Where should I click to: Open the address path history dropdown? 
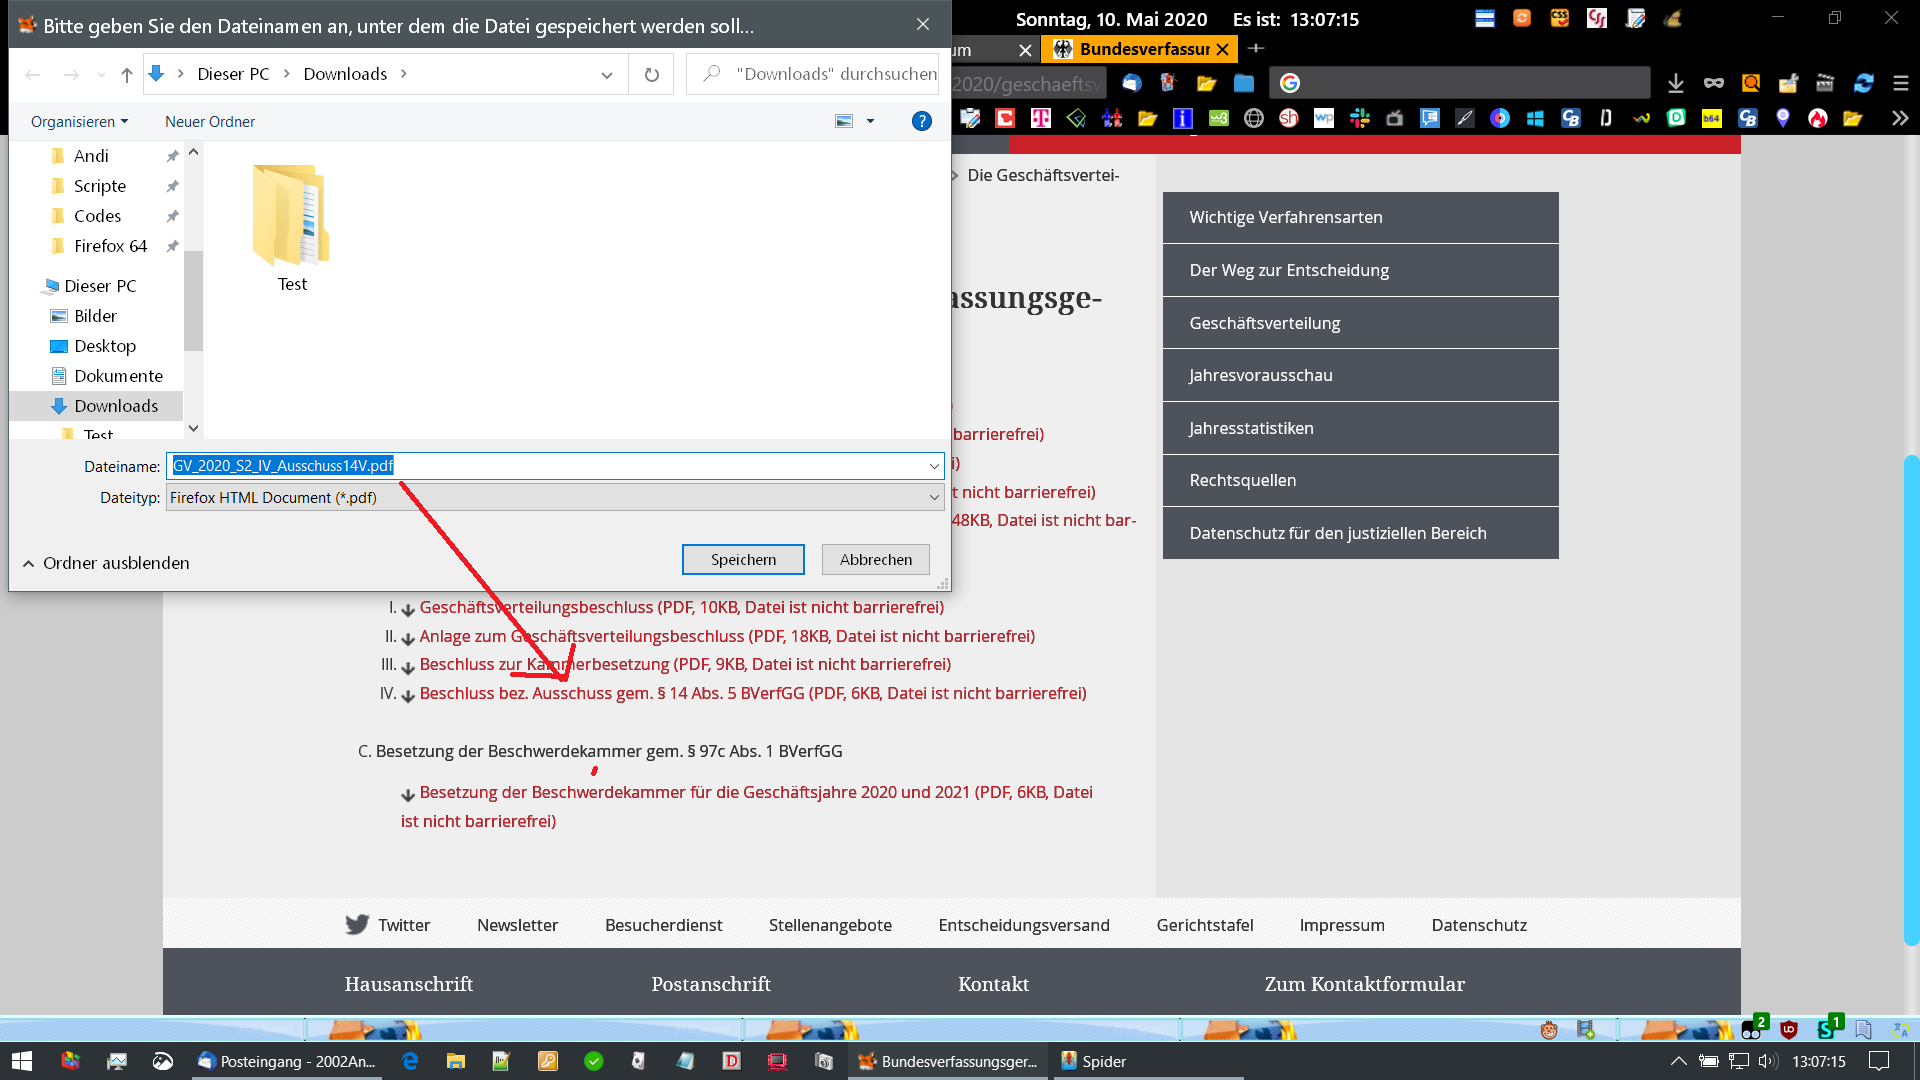[607, 75]
